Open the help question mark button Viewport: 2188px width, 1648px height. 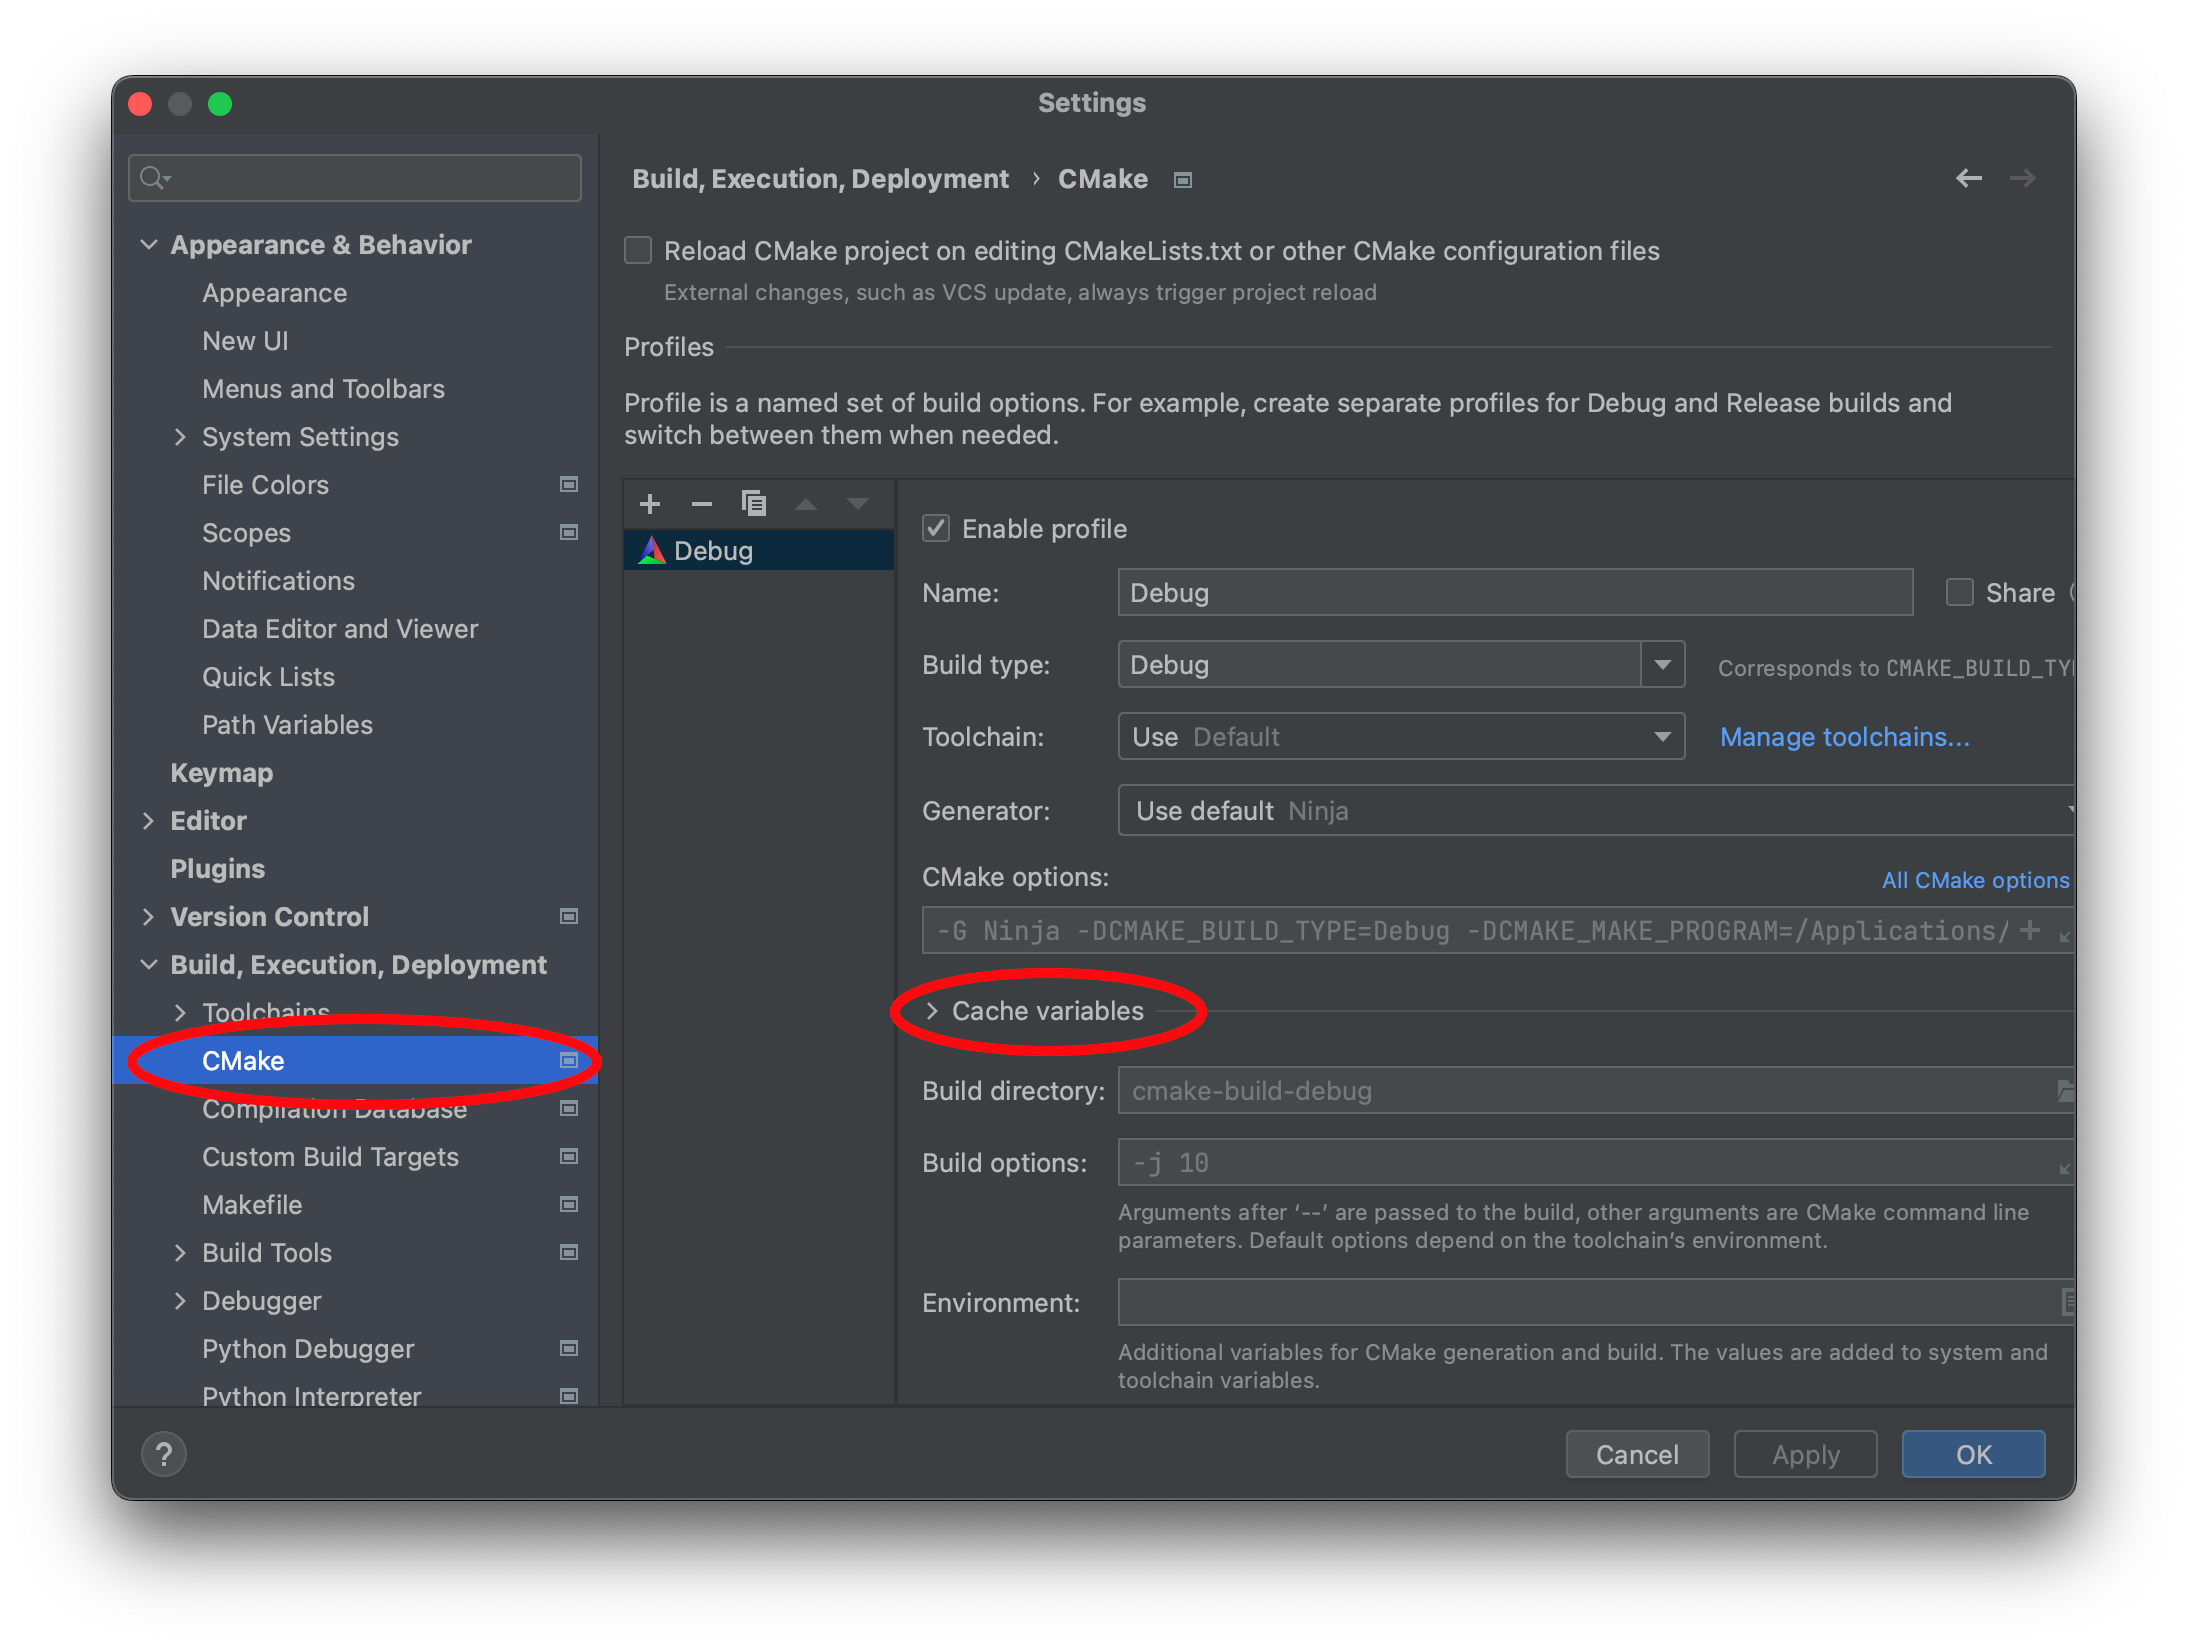click(164, 1453)
